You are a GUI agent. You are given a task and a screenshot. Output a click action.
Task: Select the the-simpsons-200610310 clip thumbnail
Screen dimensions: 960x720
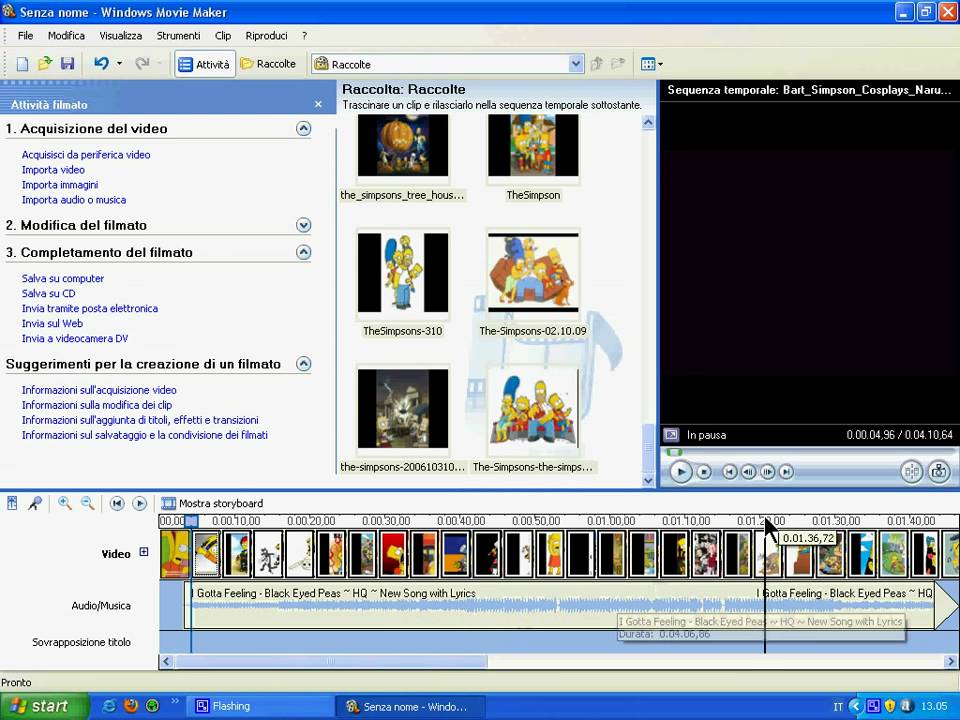coord(403,408)
